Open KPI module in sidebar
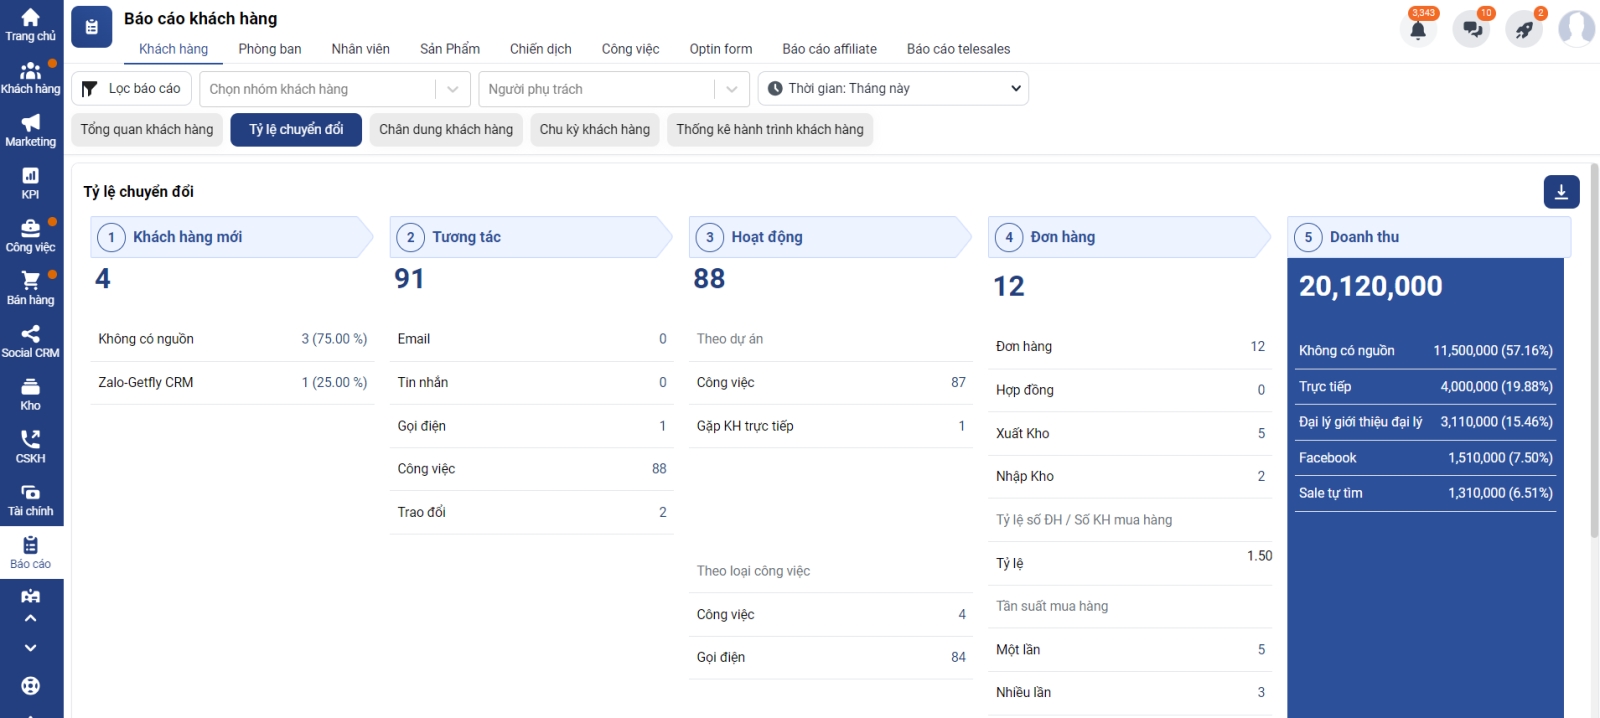 pos(30,183)
